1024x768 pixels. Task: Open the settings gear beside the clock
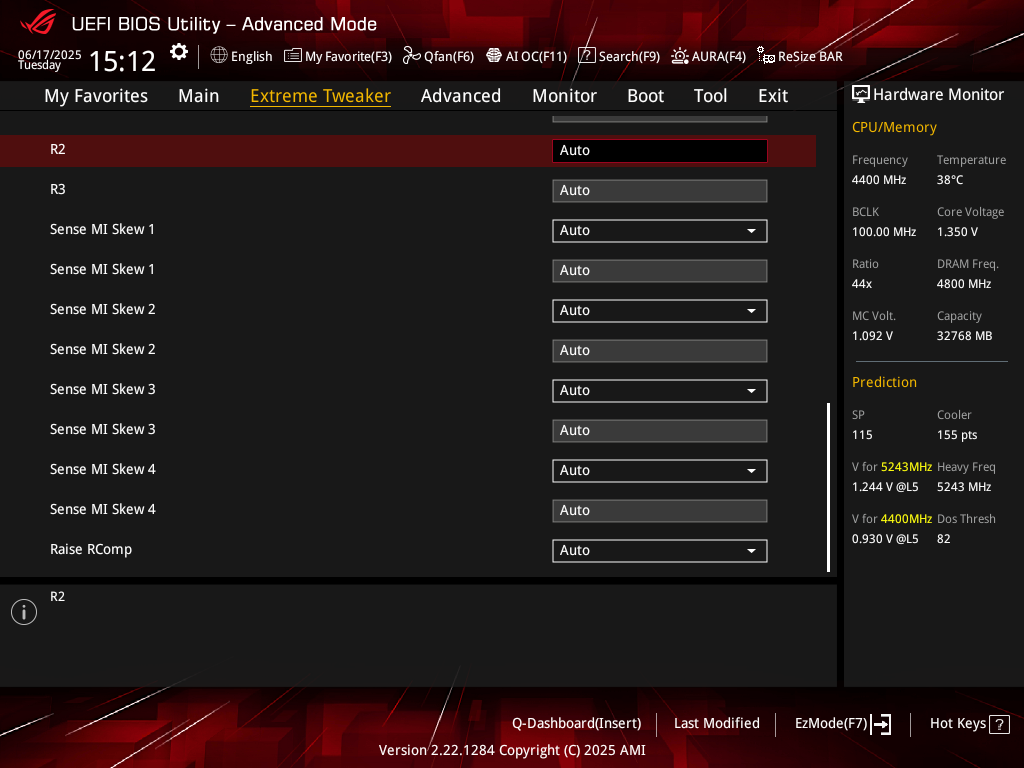click(179, 52)
